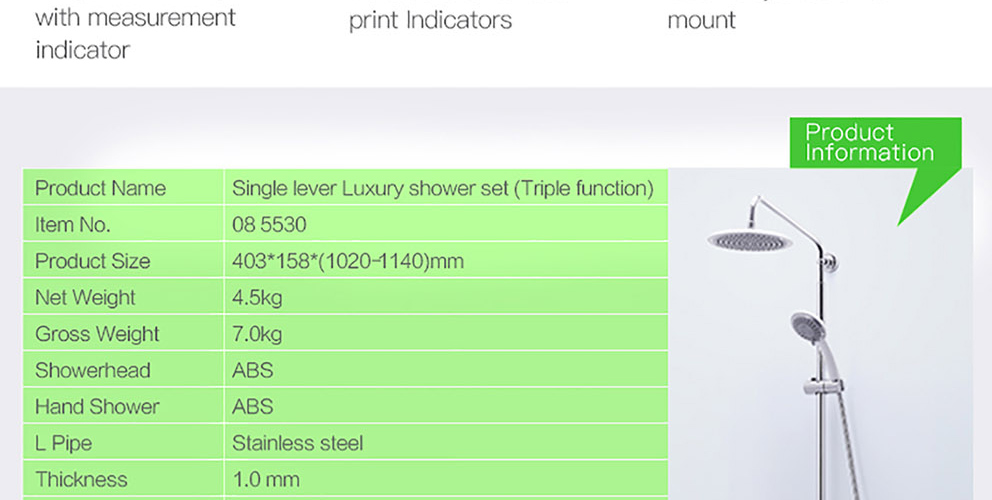Click the 'print Indicators' caption text
Image resolution: width=992 pixels, height=500 pixels.
pos(430,20)
